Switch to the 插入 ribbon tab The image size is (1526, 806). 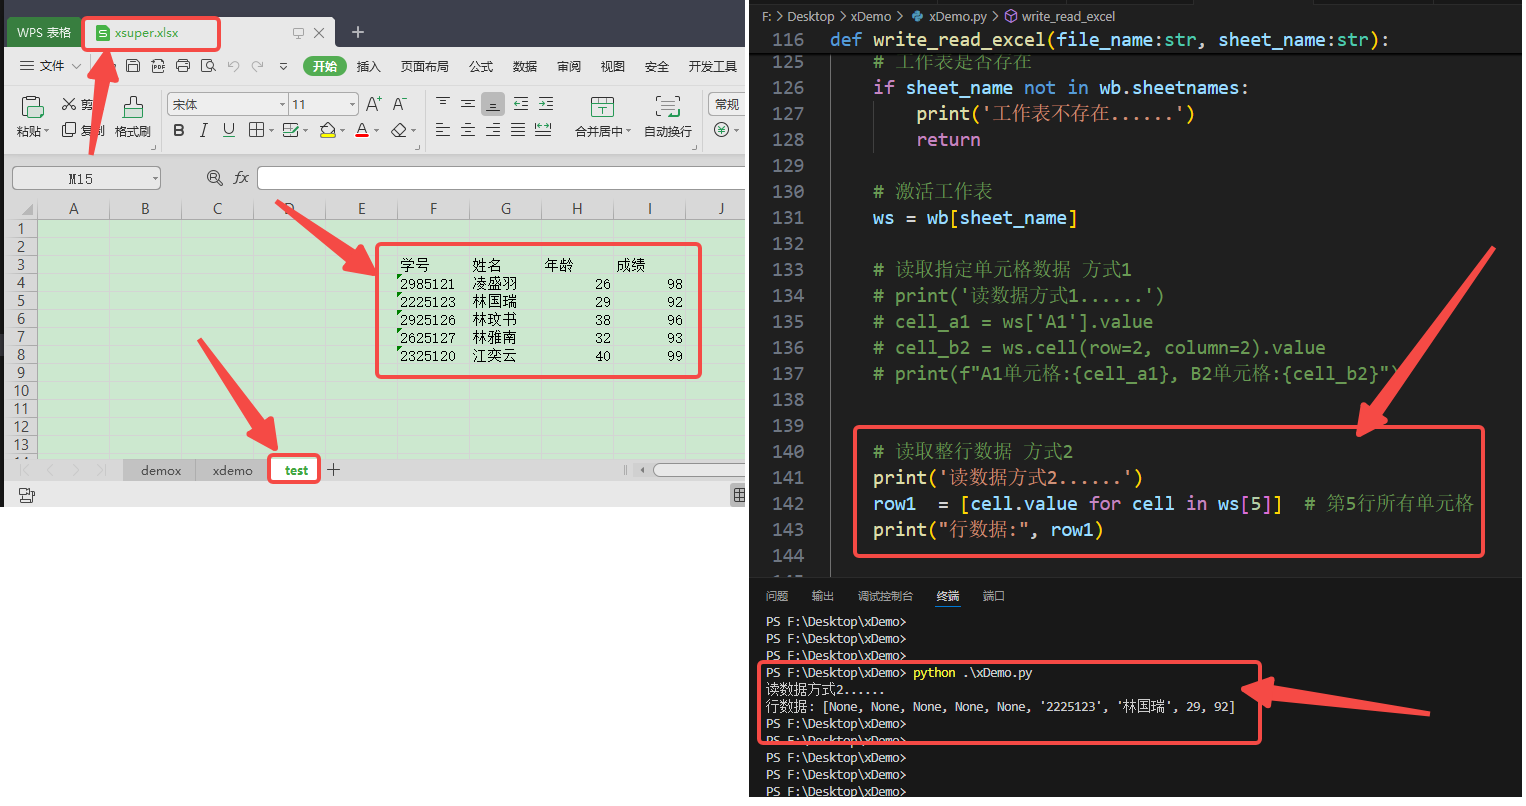(369, 66)
